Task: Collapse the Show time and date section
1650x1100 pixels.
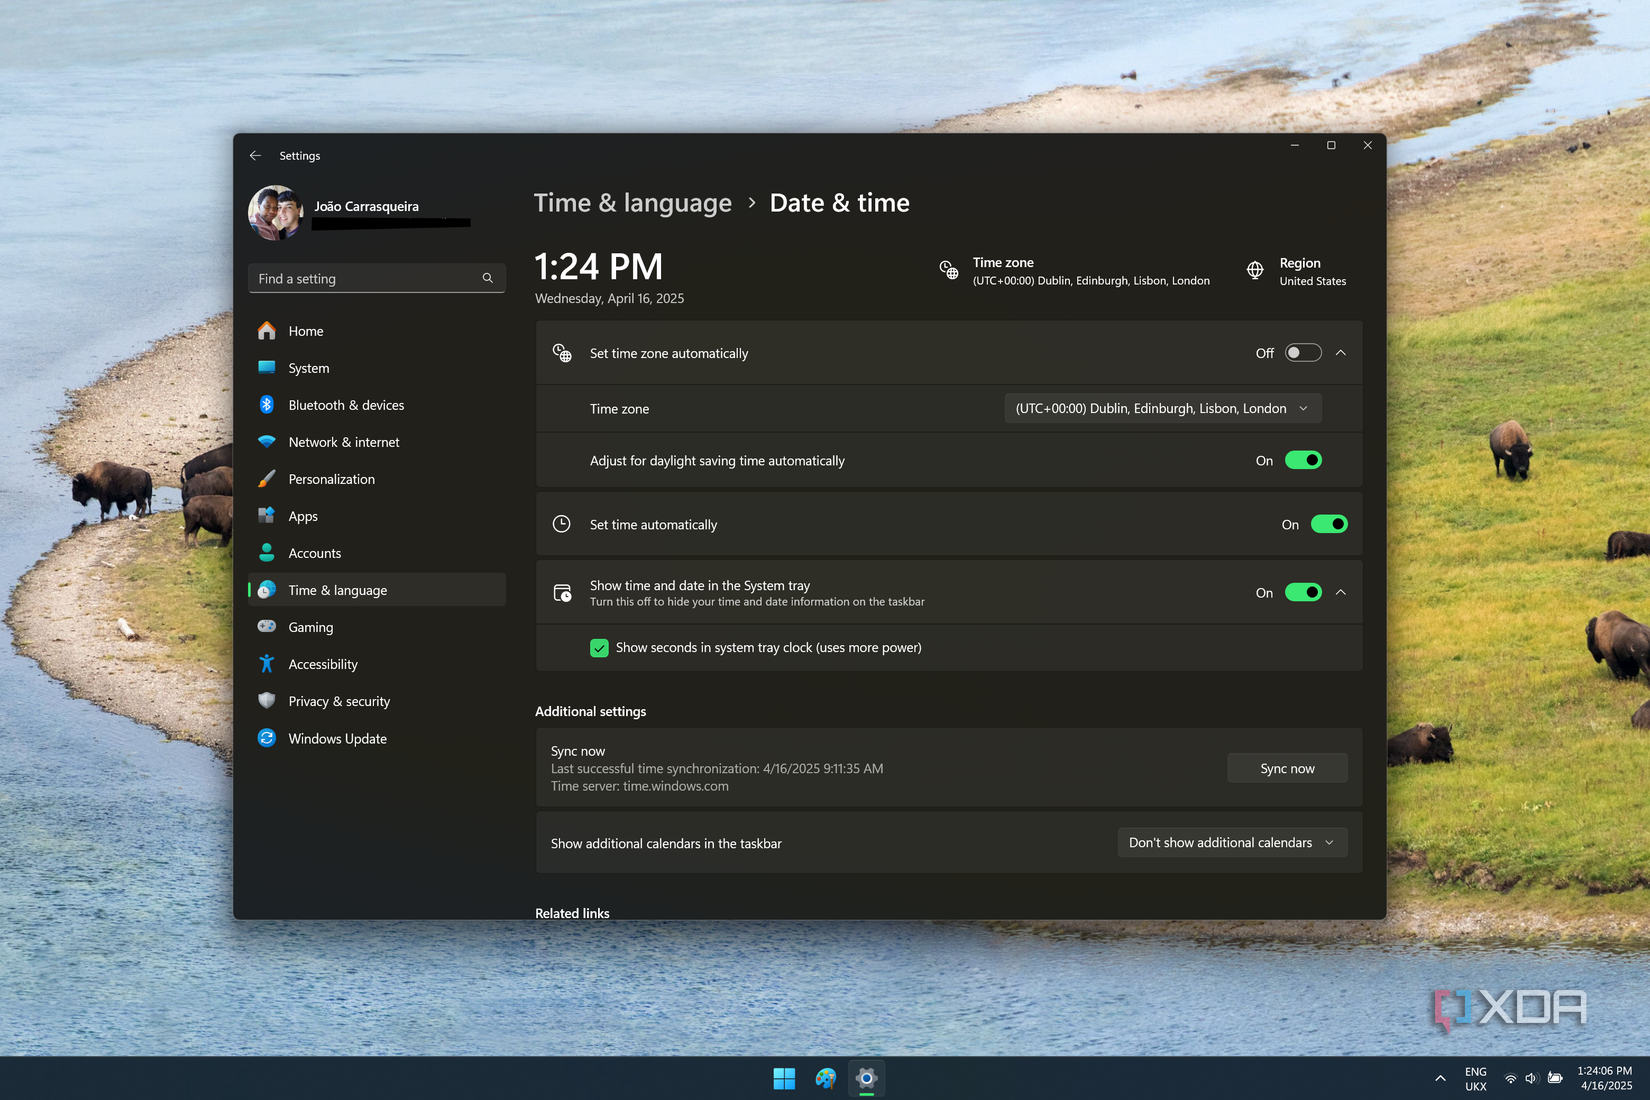Action: [x=1341, y=592]
